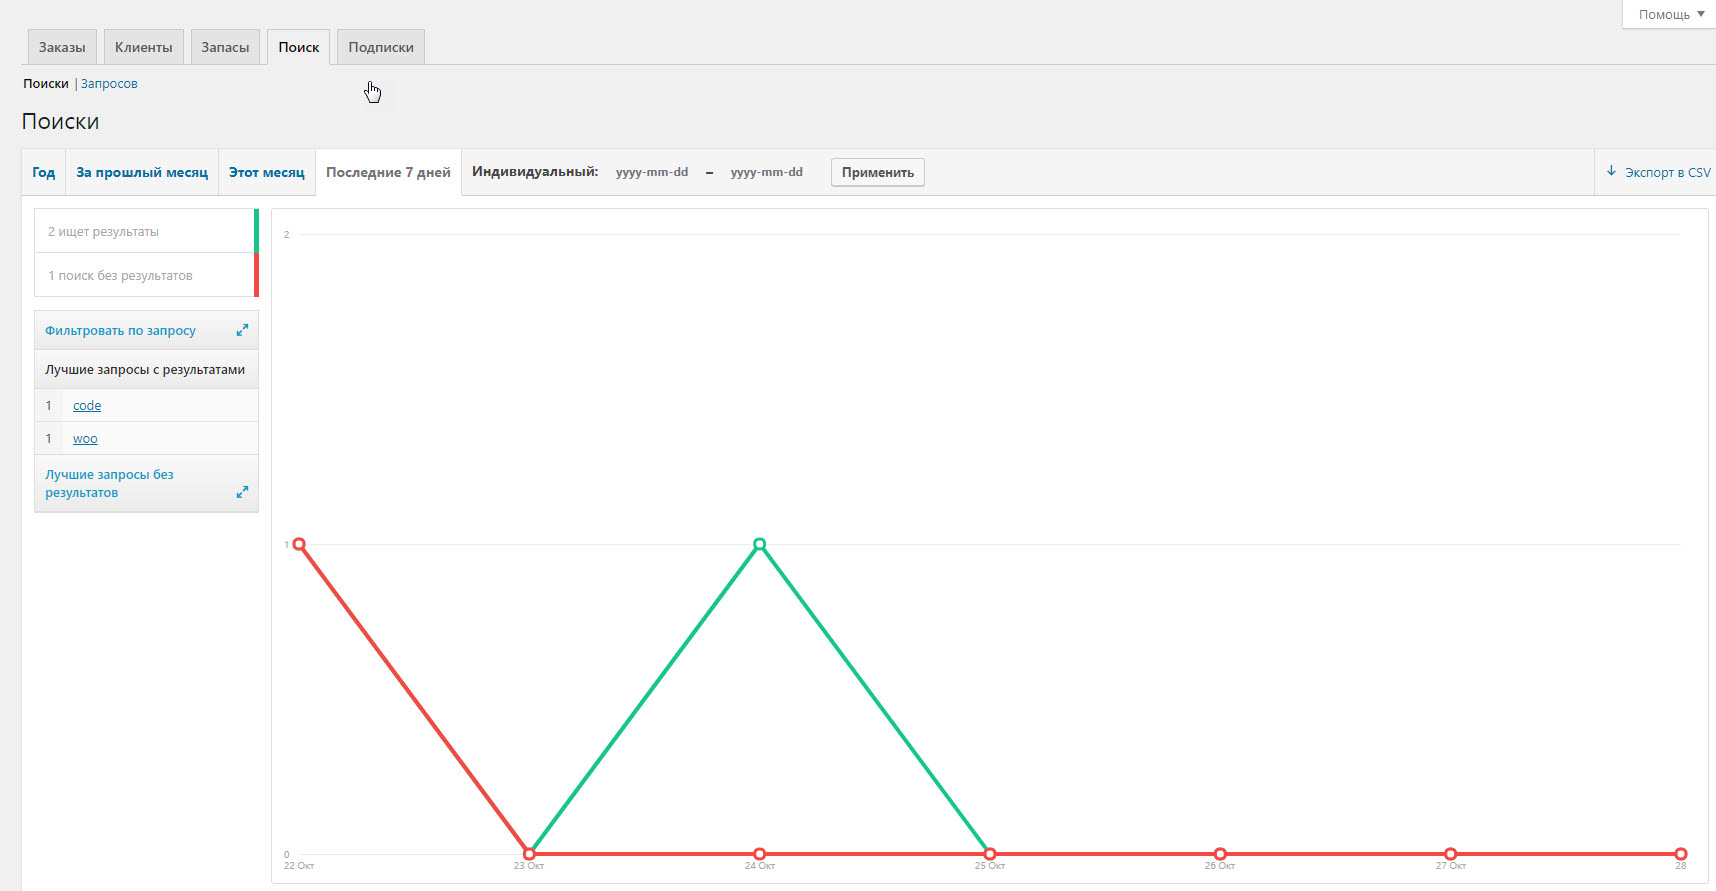Open the 'woo' search query link
The width and height of the screenshot is (1716, 891).
point(85,439)
